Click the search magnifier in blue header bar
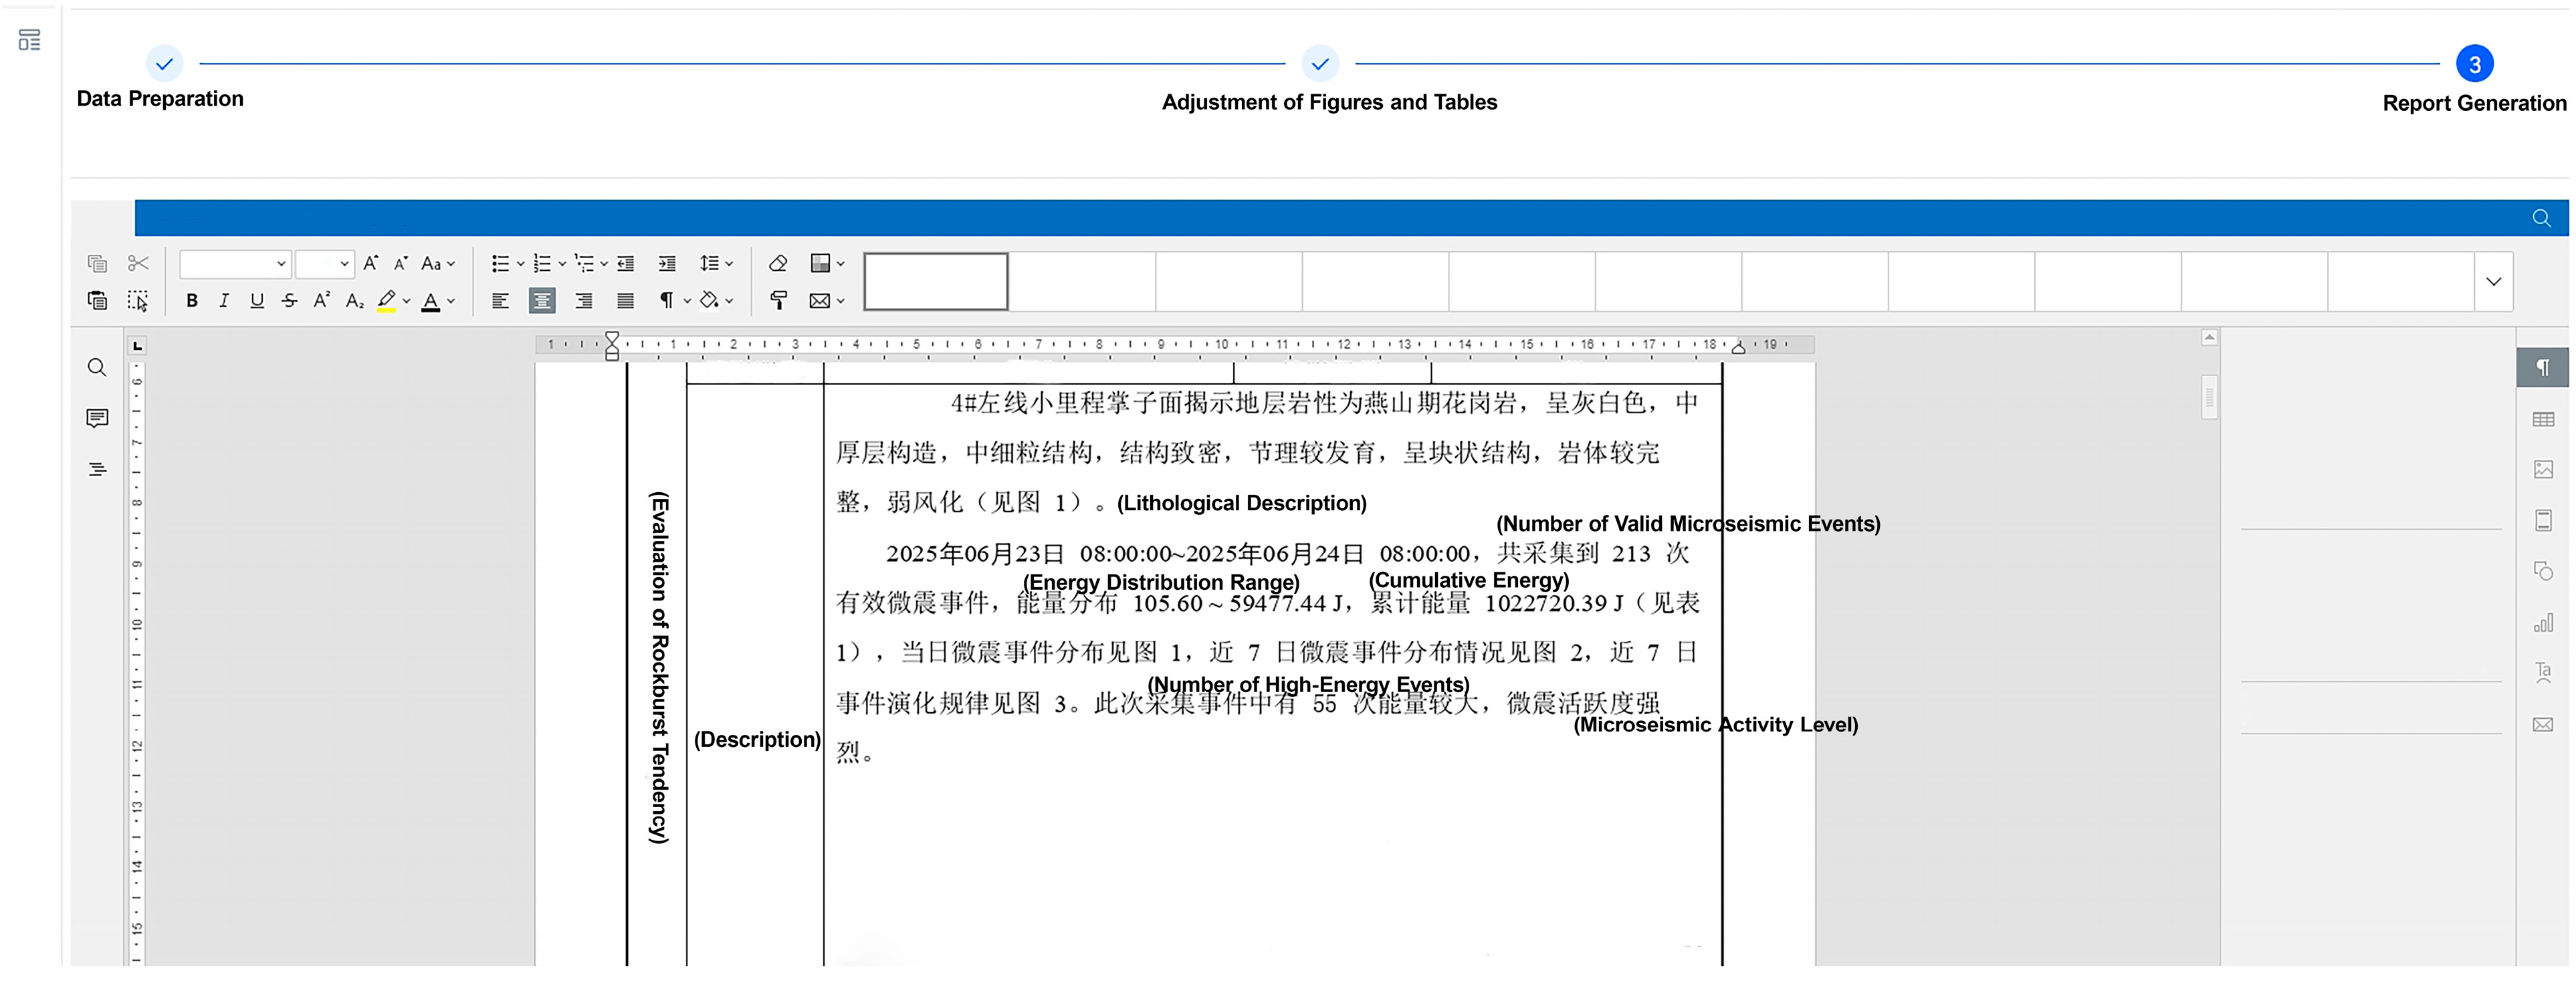The height and width of the screenshot is (981, 2576). click(x=2541, y=218)
